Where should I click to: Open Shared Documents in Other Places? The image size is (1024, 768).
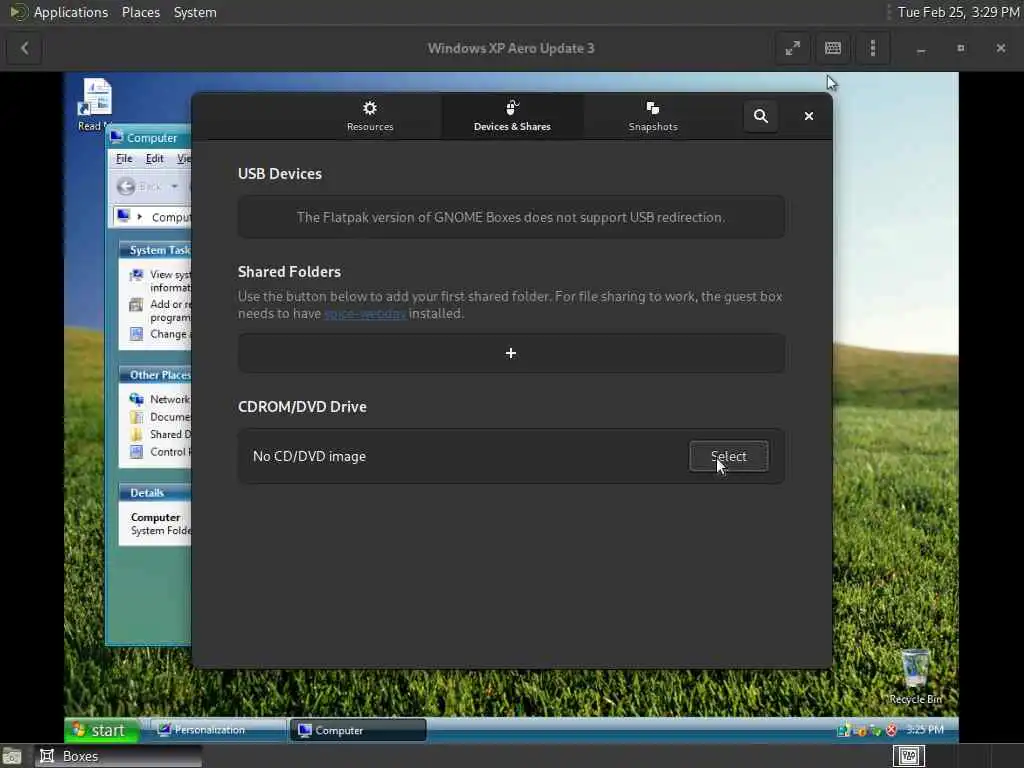160,434
